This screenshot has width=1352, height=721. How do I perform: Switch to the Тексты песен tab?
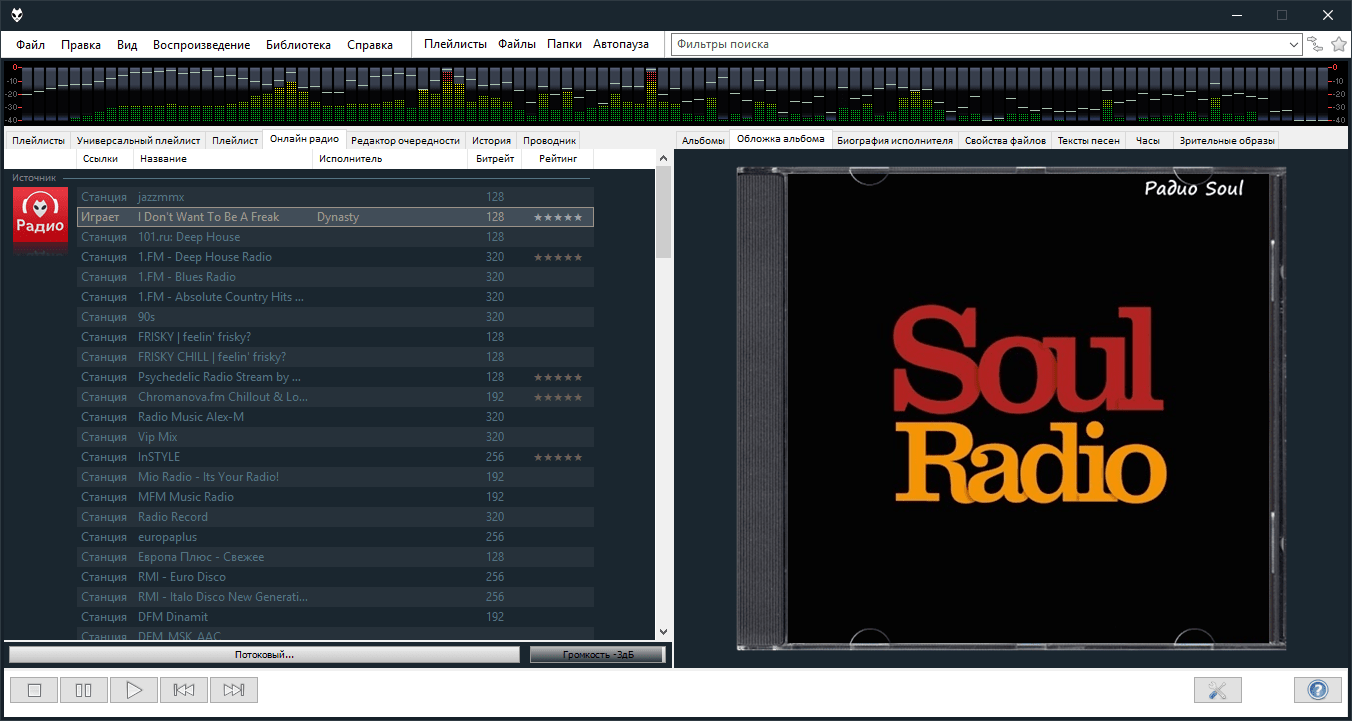1088,141
